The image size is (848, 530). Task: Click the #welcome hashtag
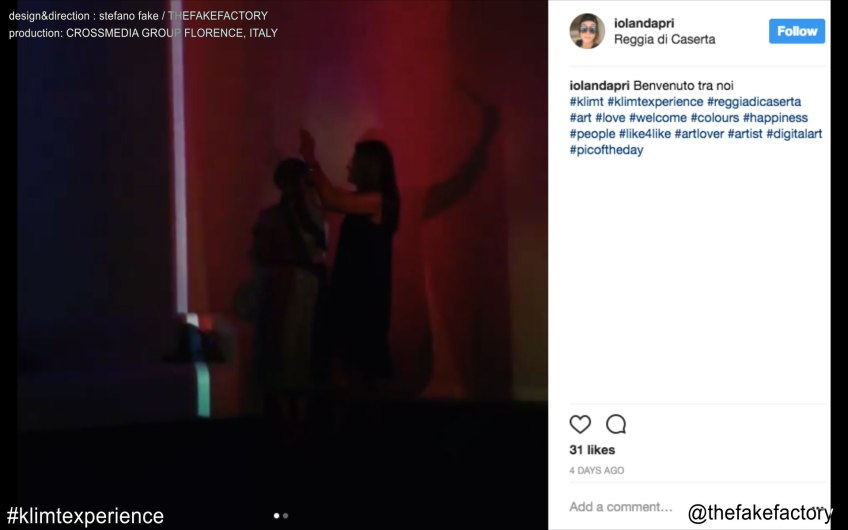[x=658, y=118]
